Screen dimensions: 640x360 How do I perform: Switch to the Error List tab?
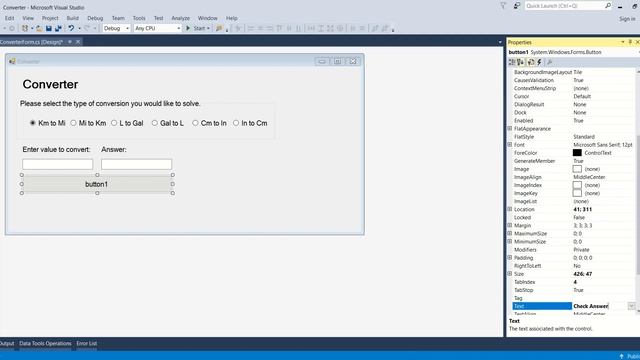87,343
